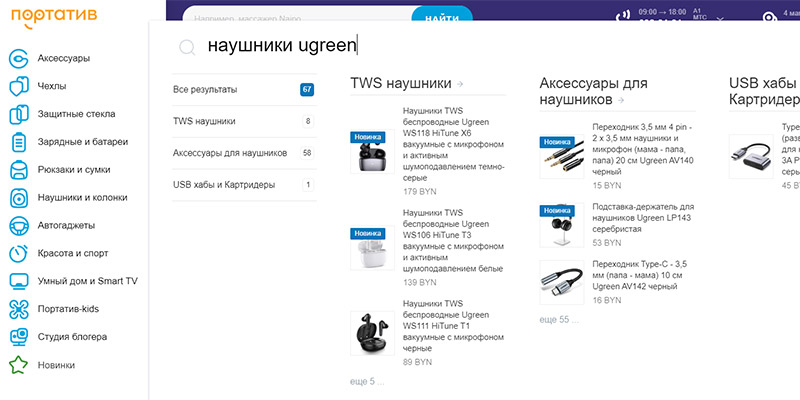Open the Портатив-kids drone icon

click(x=19, y=309)
